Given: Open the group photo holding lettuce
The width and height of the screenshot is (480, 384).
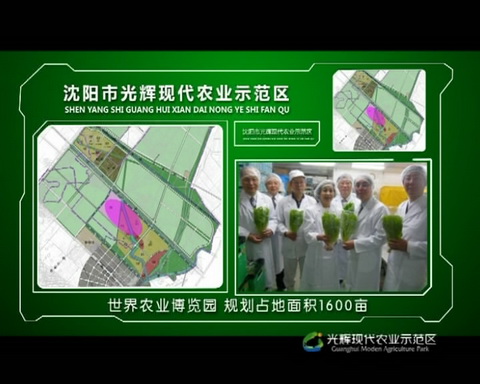Looking at the screenshot, I should coord(333,227).
